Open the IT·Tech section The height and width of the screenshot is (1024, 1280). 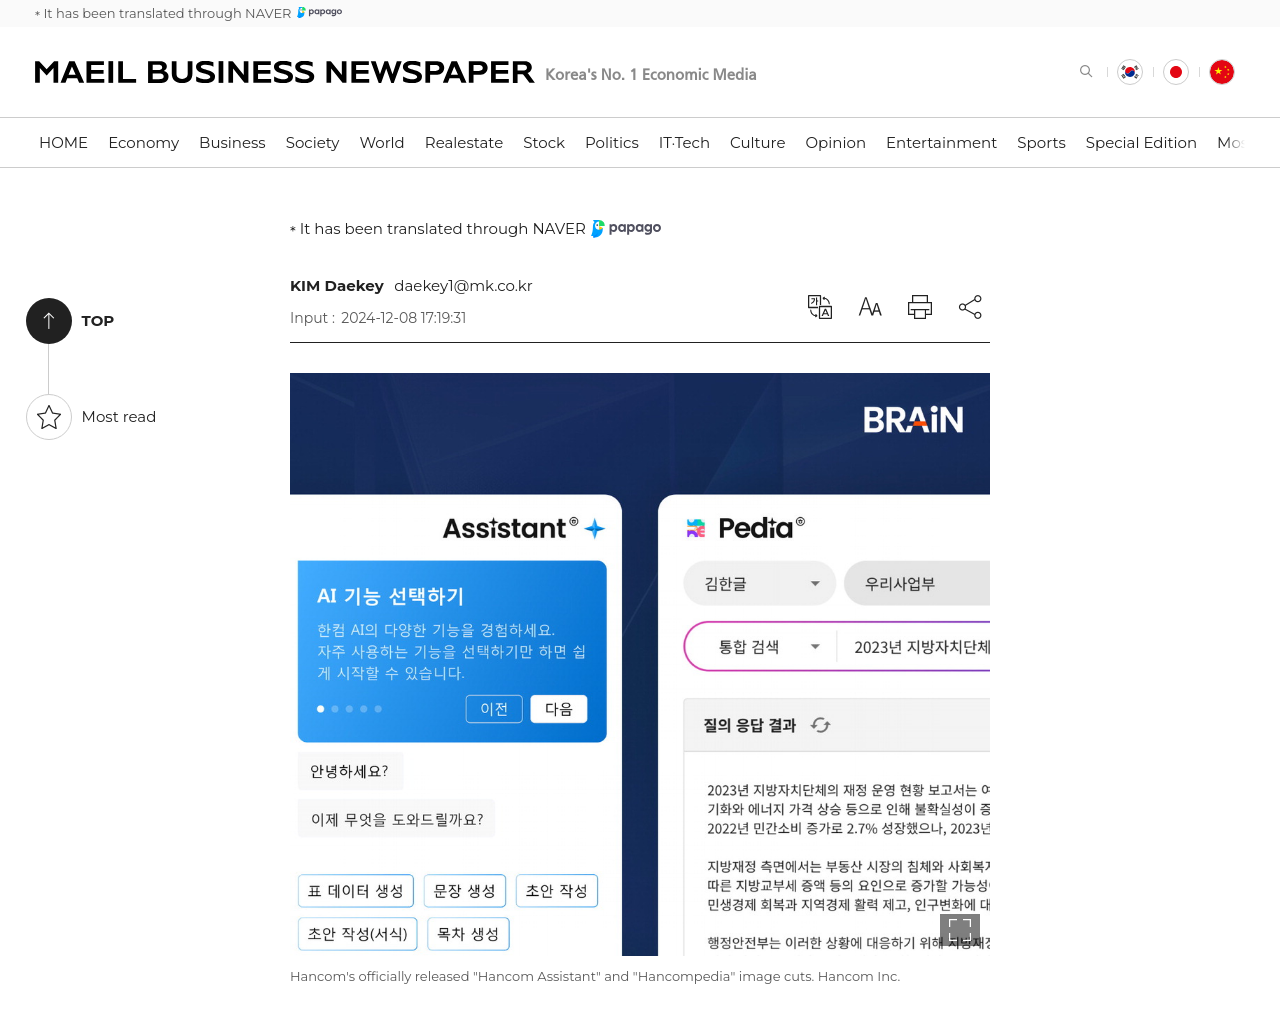click(x=684, y=143)
